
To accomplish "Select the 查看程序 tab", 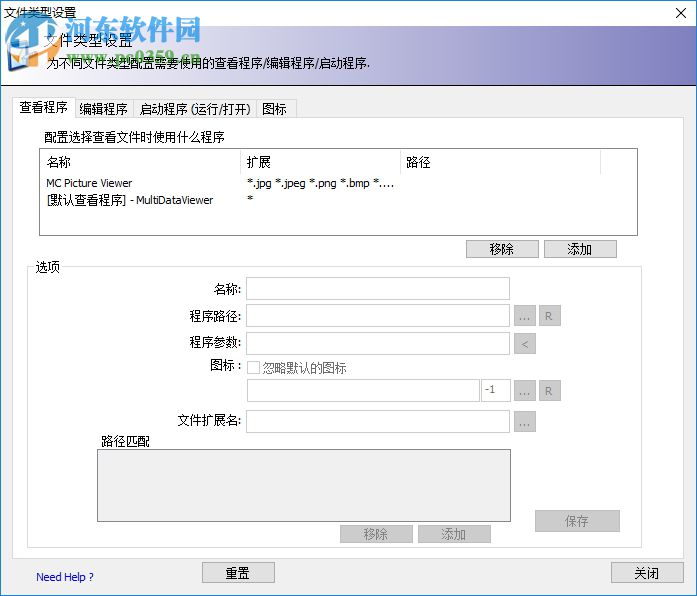I will 44,107.
